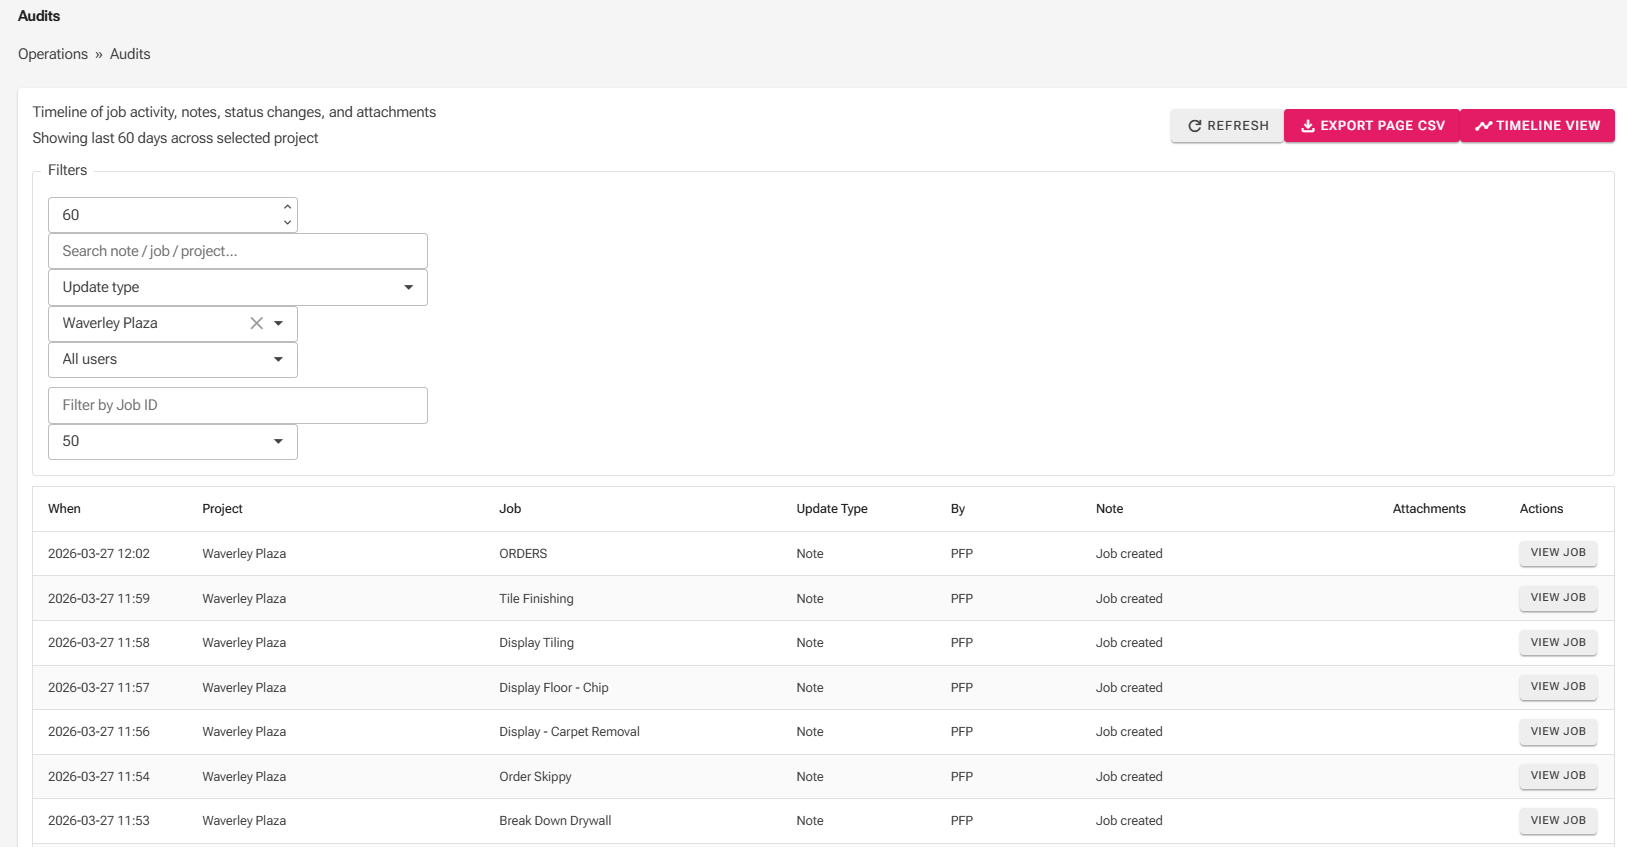Click the Audits breadcrumb
This screenshot has width=1627, height=847.
(130, 54)
